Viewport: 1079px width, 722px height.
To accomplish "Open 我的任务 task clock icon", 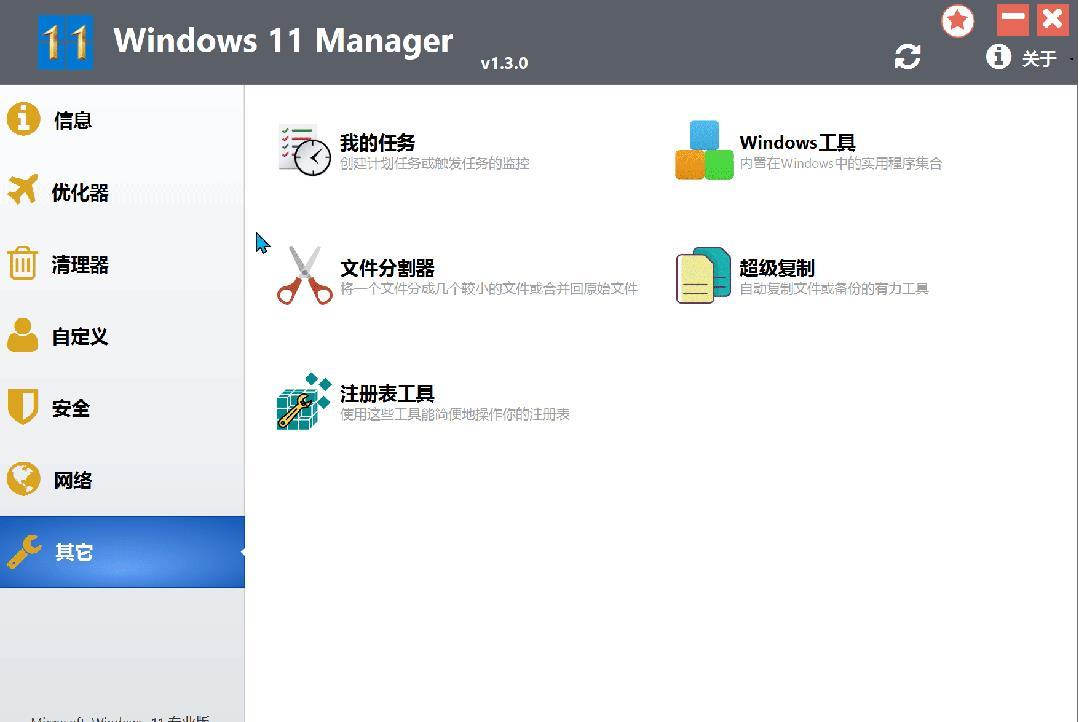I will (x=304, y=150).
